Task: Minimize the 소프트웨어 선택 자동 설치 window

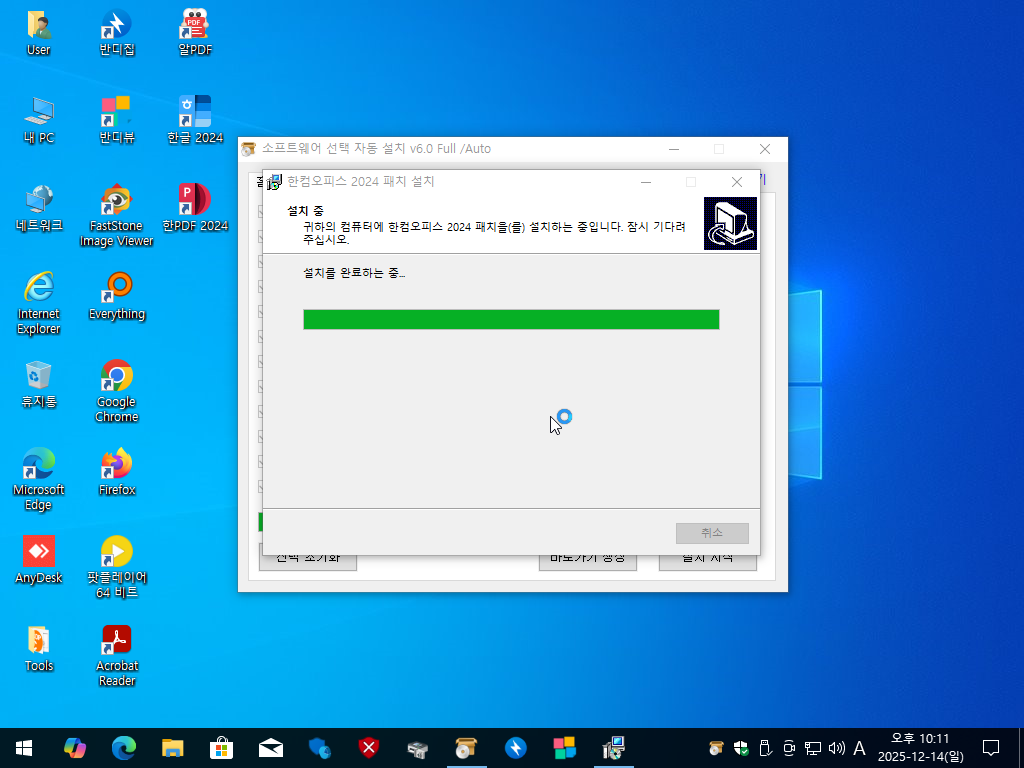Action: 674,149
